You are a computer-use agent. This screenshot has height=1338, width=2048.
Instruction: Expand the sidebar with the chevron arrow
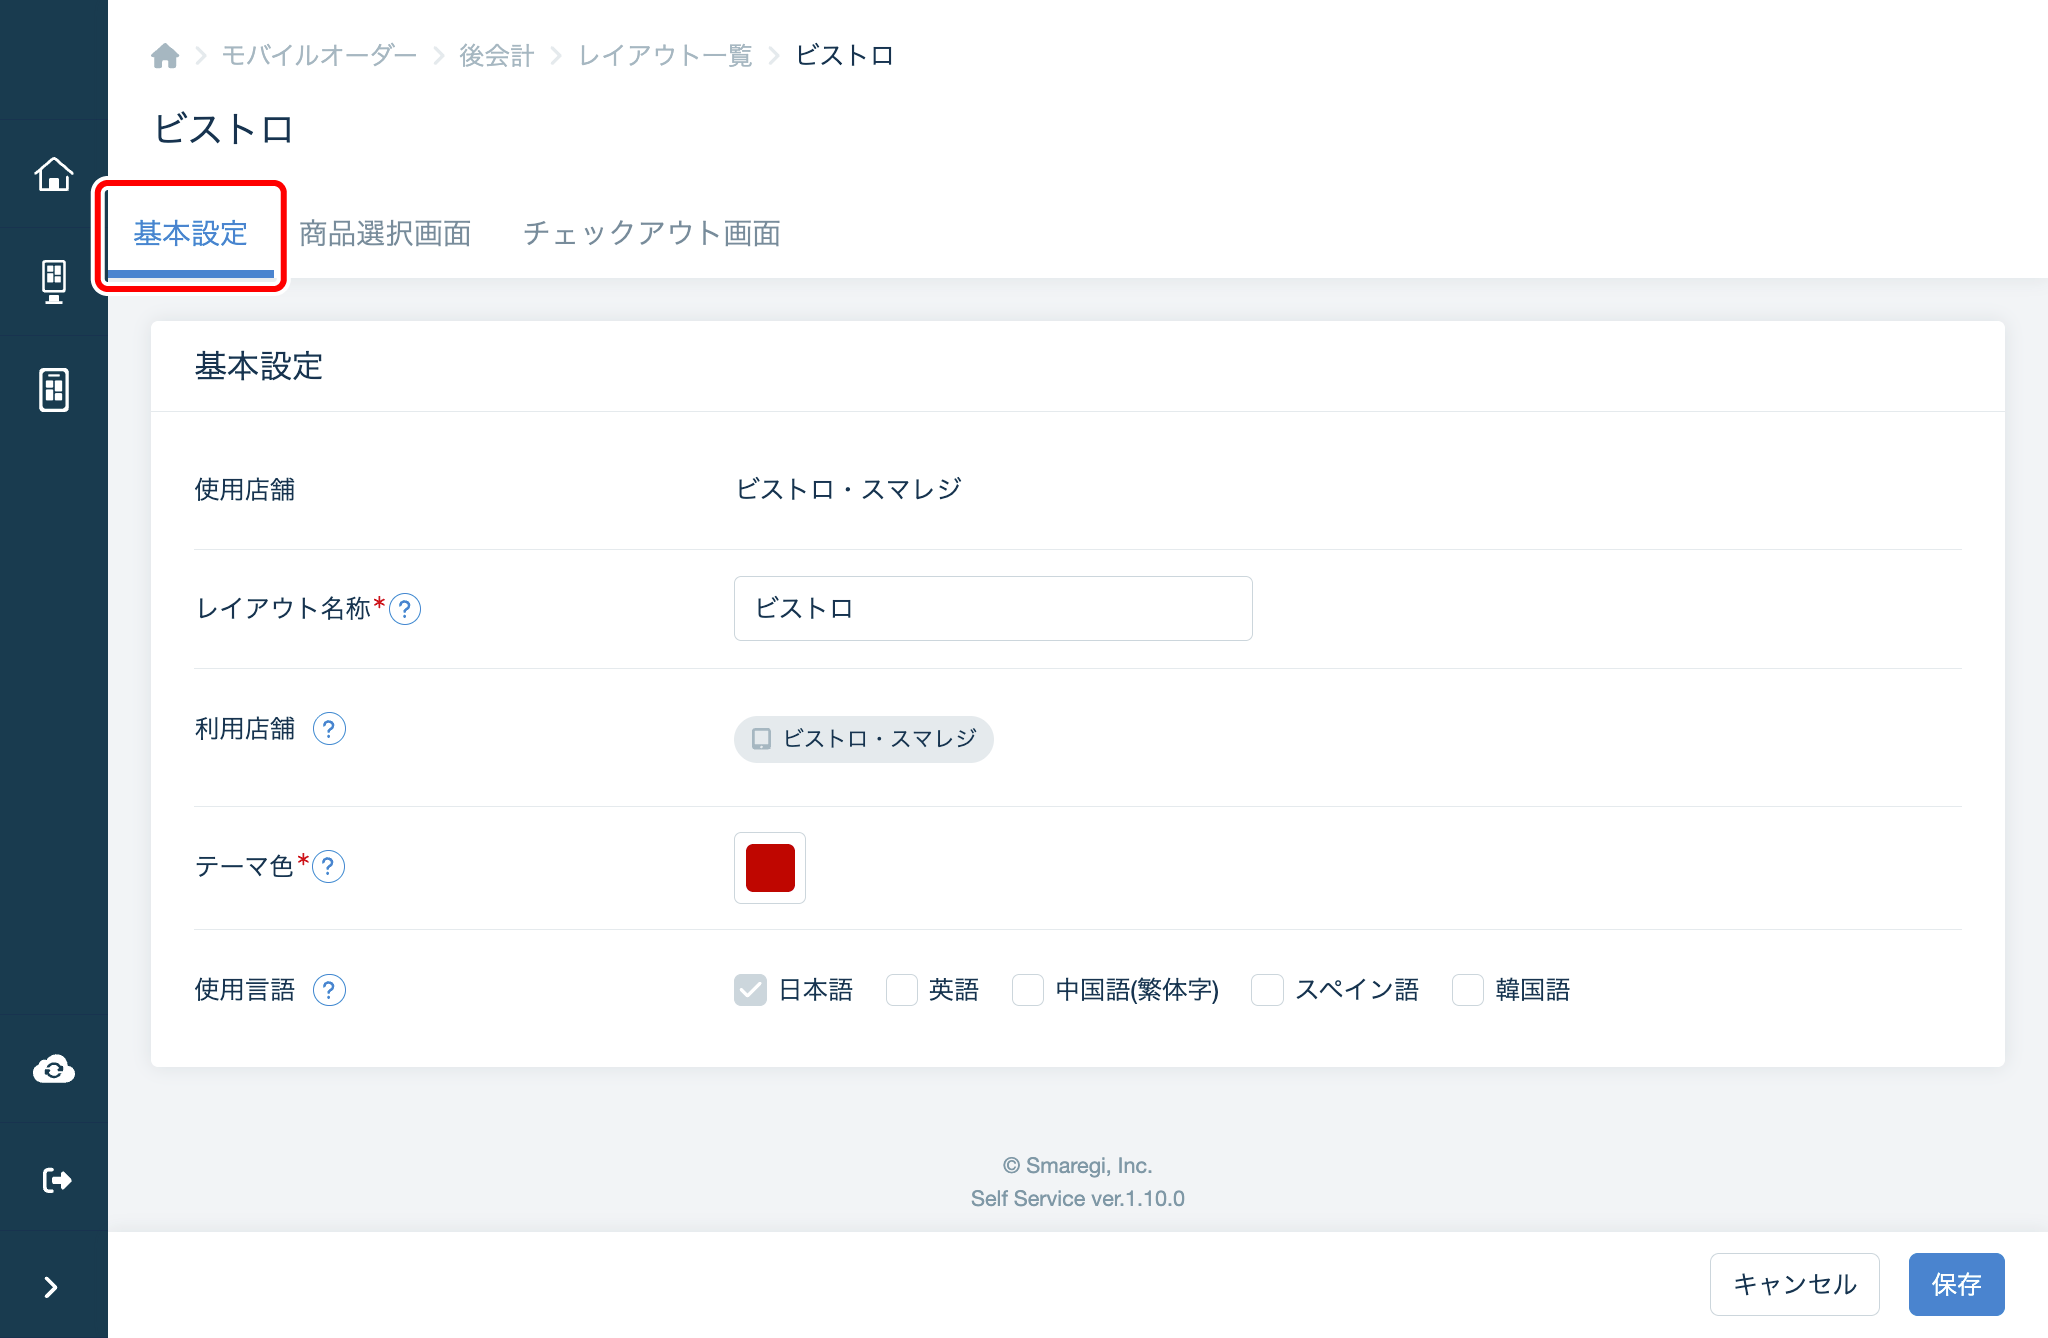point(54,1287)
